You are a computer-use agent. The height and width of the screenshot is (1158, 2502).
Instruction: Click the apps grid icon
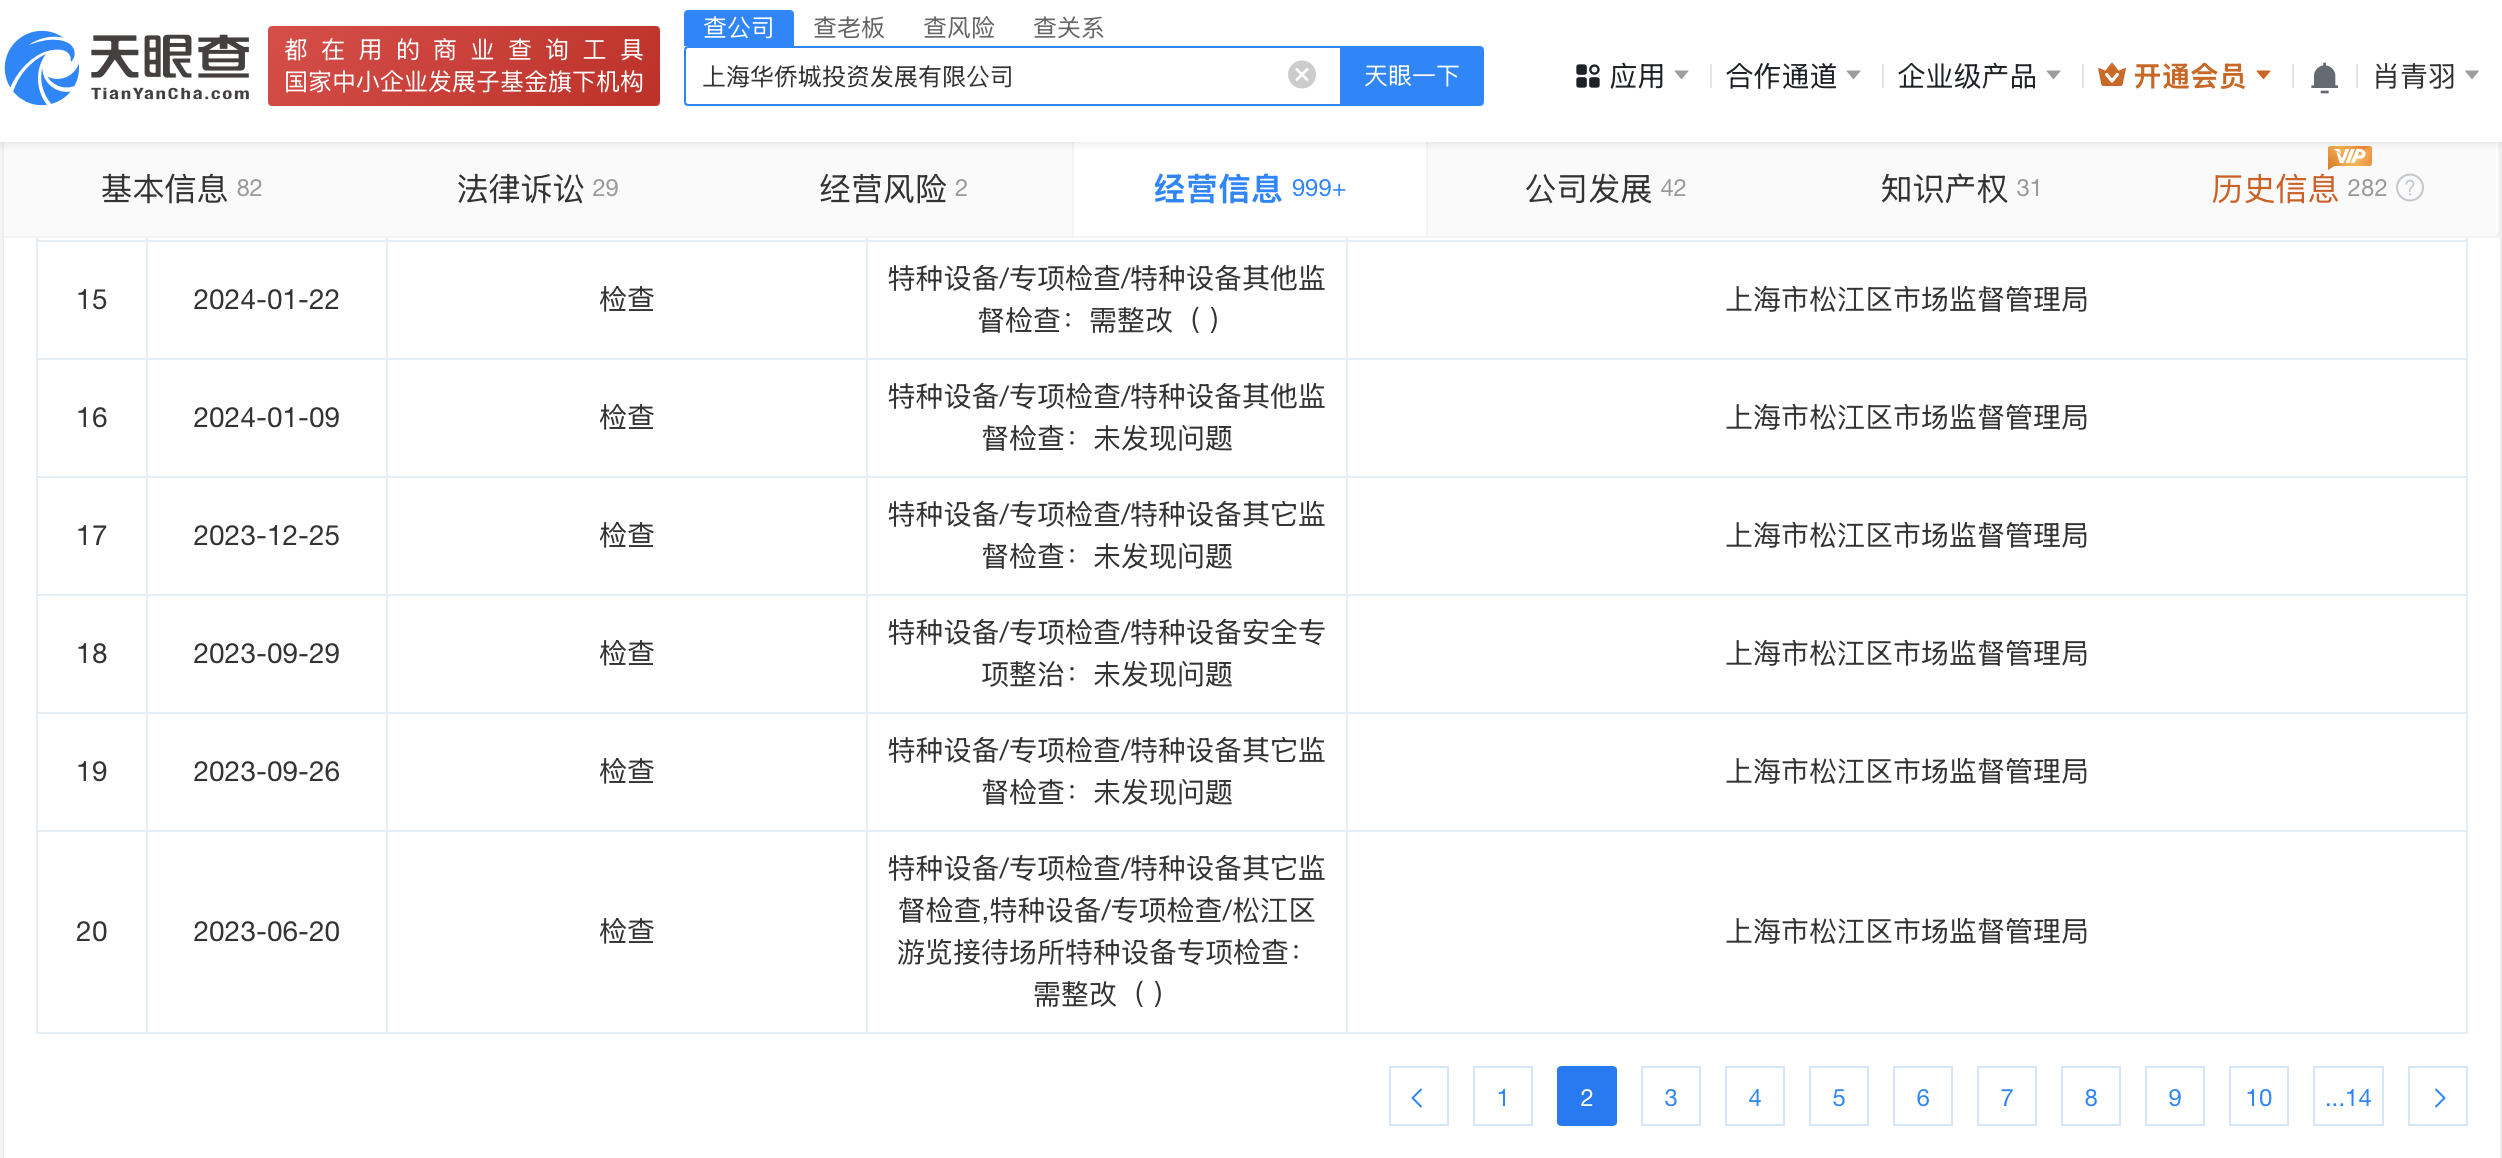(x=1587, y=76)
